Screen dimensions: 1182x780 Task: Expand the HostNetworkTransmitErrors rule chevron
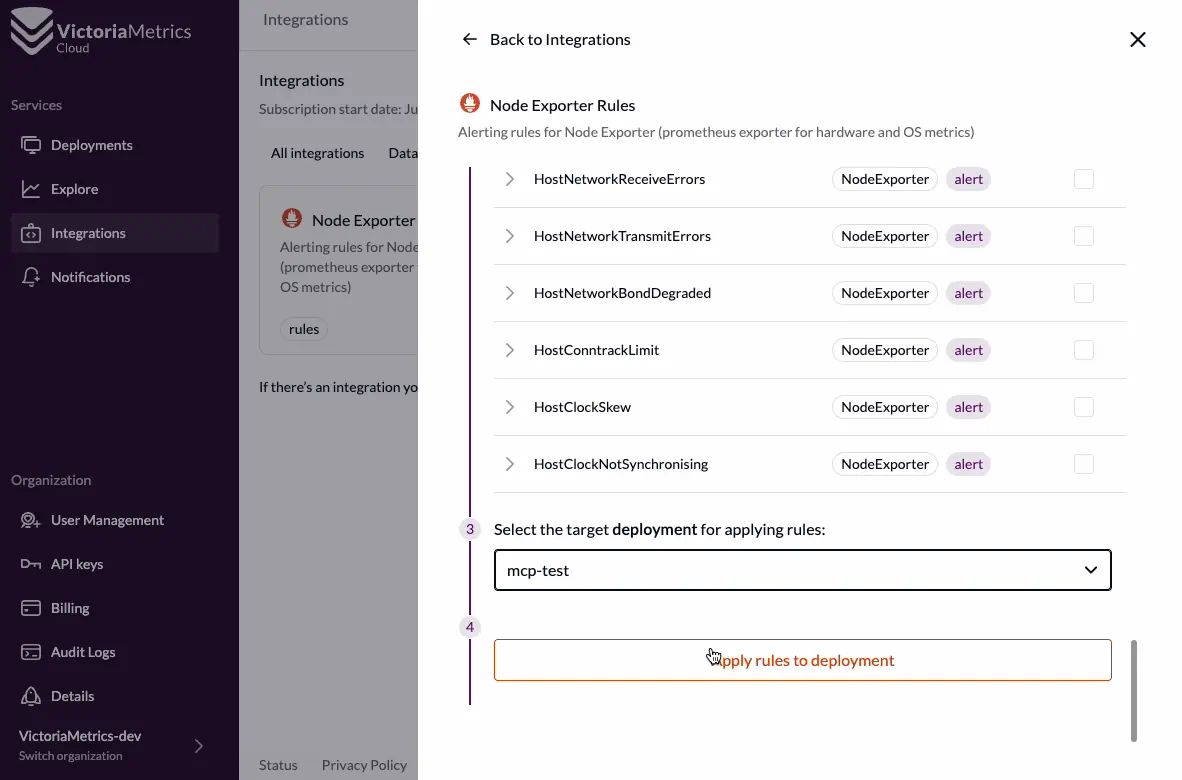coord(510,236)
